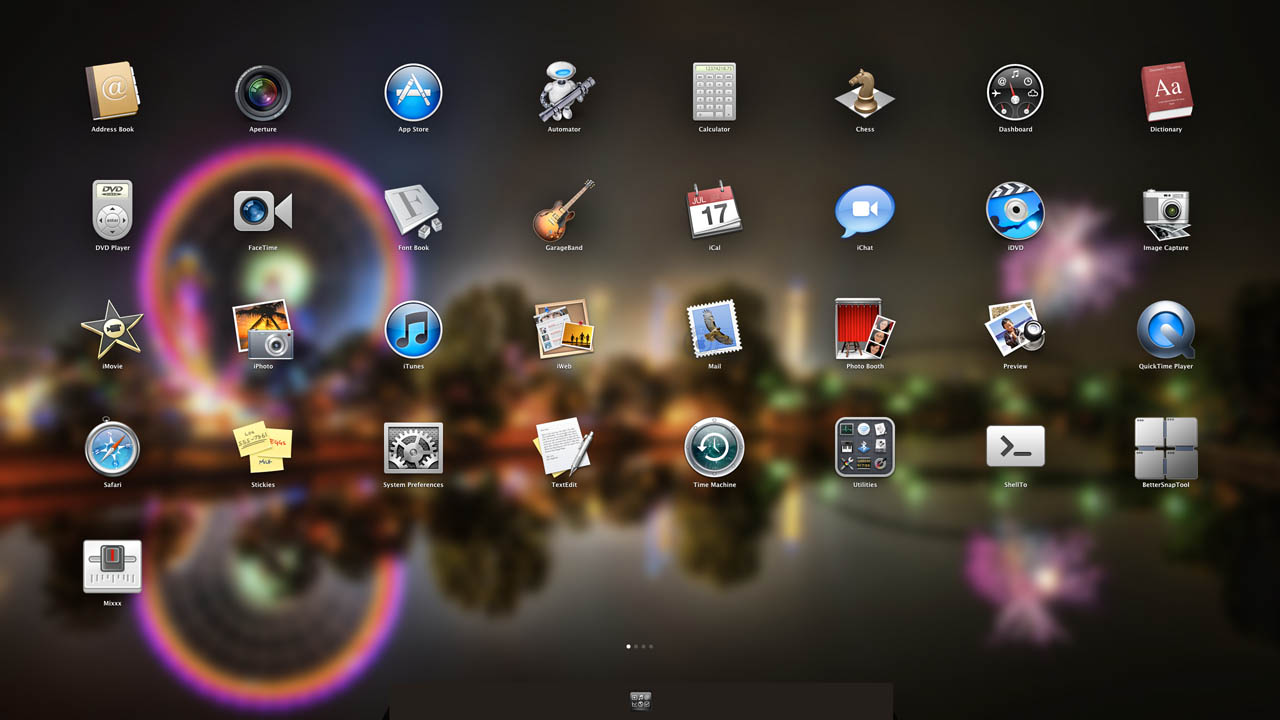Launch Automator

click(x=564, y=92)
